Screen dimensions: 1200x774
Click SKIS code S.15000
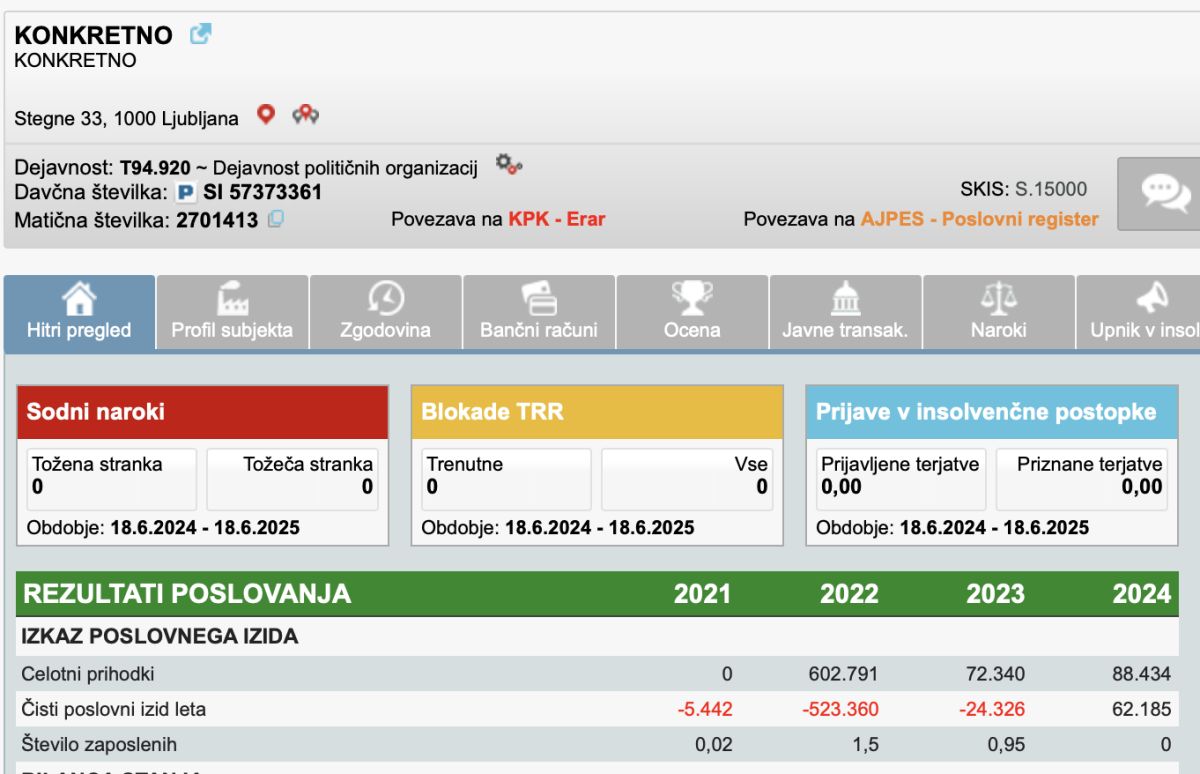[x=1051, y=189]
